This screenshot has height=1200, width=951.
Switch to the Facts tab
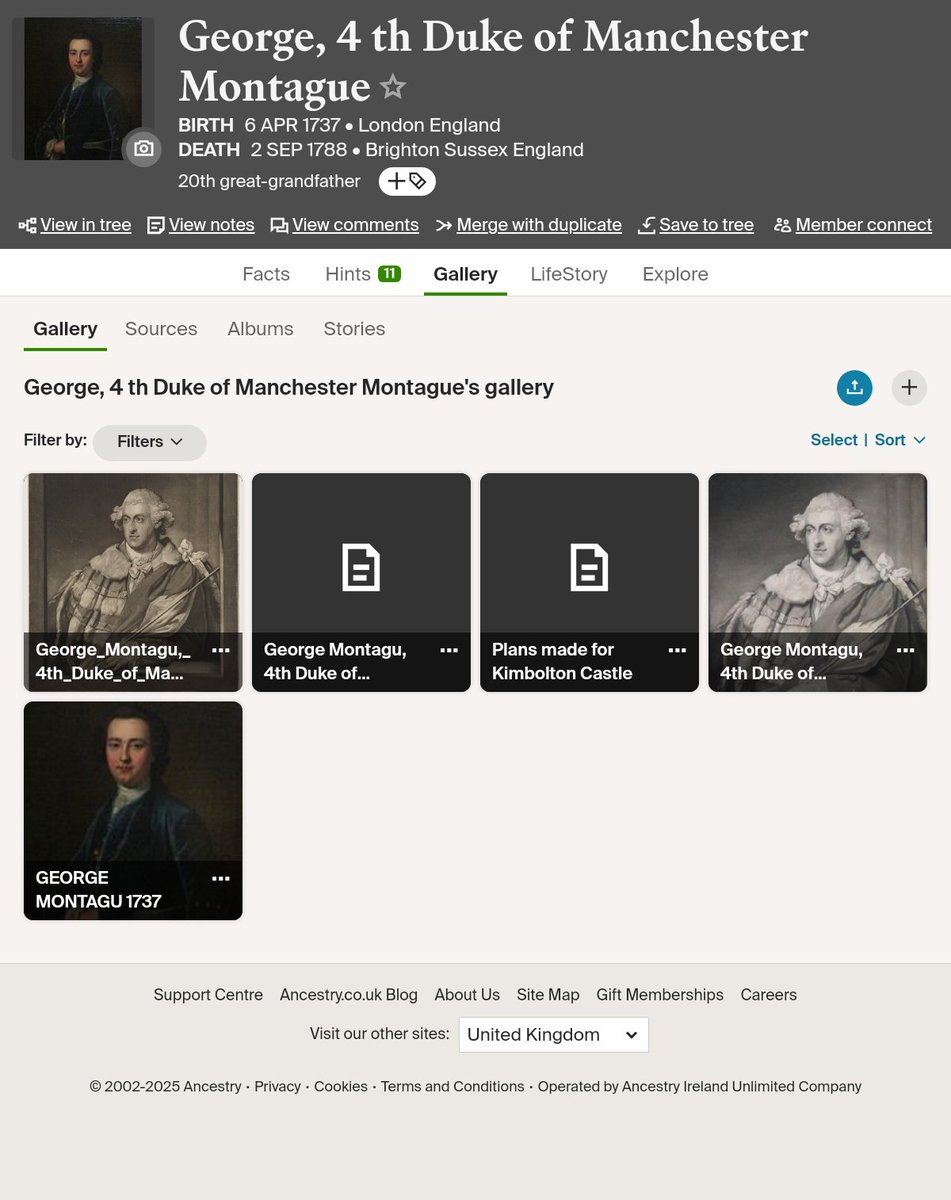pos(266,274)
